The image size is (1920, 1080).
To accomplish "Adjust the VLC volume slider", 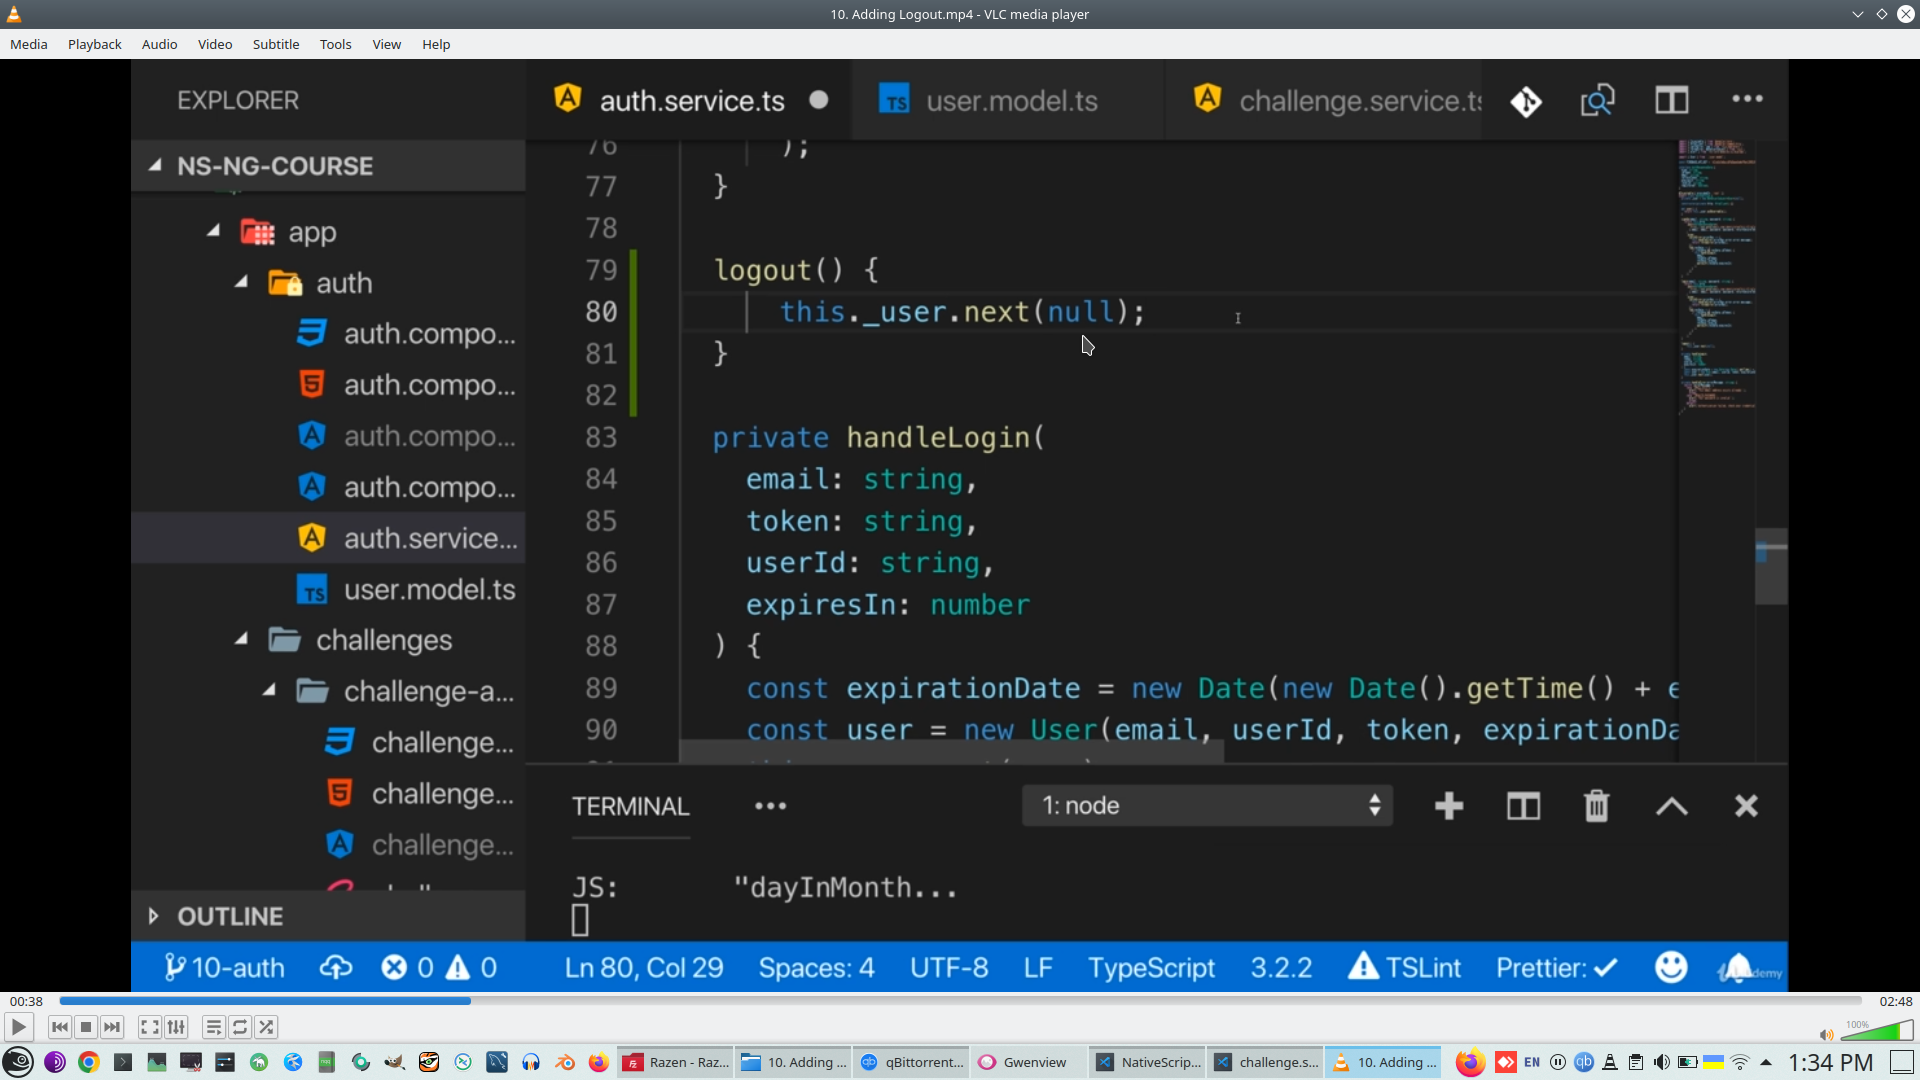I will (x=1877, y=1031).
